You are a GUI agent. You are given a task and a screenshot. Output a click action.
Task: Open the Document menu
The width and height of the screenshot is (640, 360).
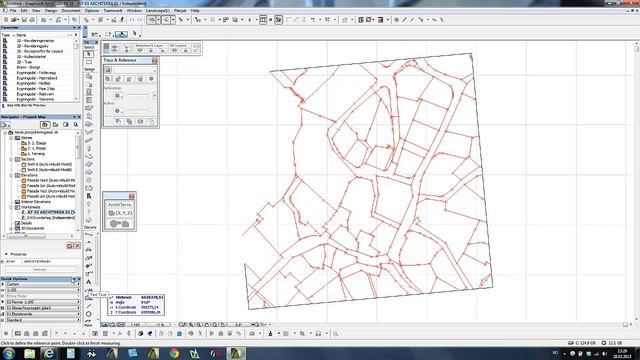[71, 11]
